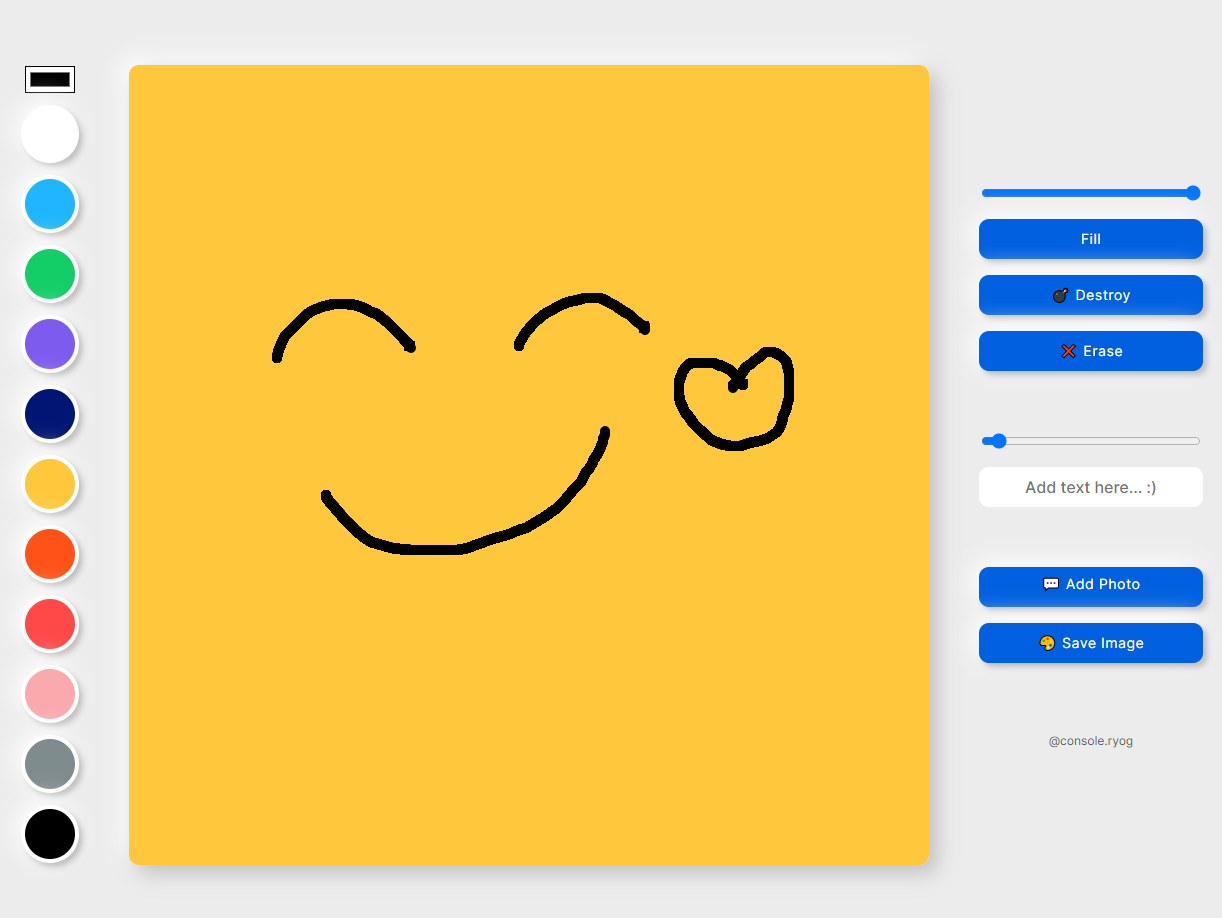The width and height of the screenshot is (1222, 918).
Task: Click the Add text here input field
Action: [1090, 487]
